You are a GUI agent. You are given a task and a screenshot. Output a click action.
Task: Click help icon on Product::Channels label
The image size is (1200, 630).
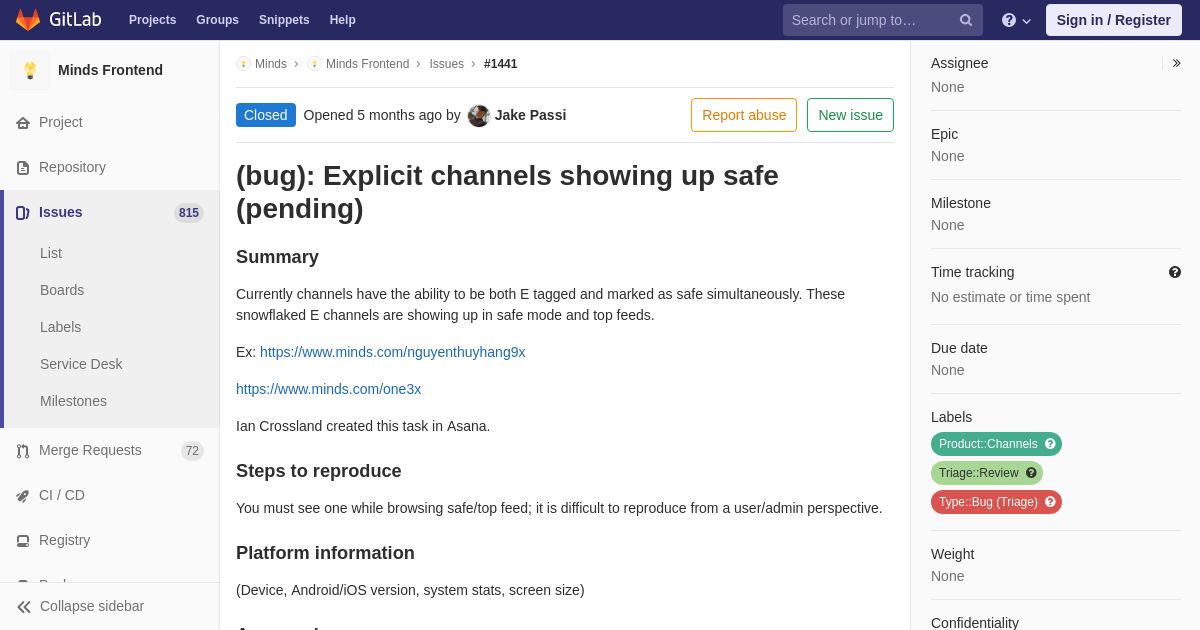(1050, 444)
